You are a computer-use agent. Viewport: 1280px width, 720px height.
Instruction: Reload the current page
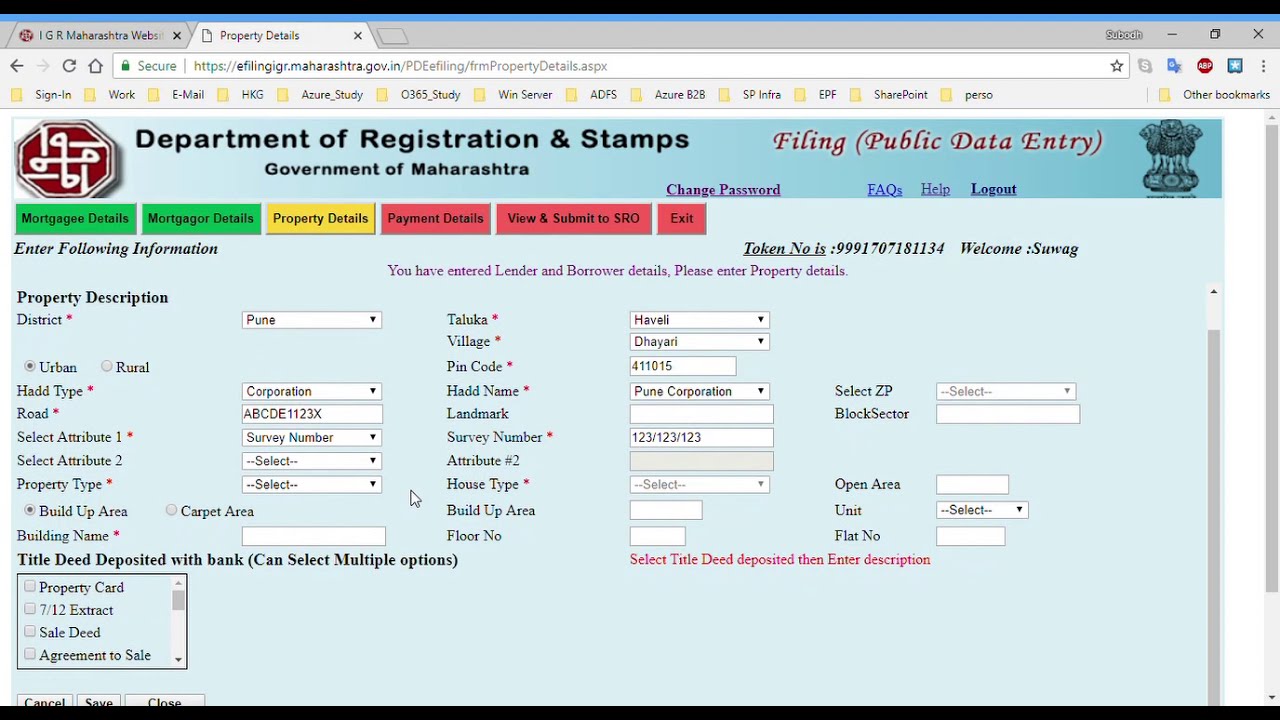pyautogui.click(x=69, y=66)
